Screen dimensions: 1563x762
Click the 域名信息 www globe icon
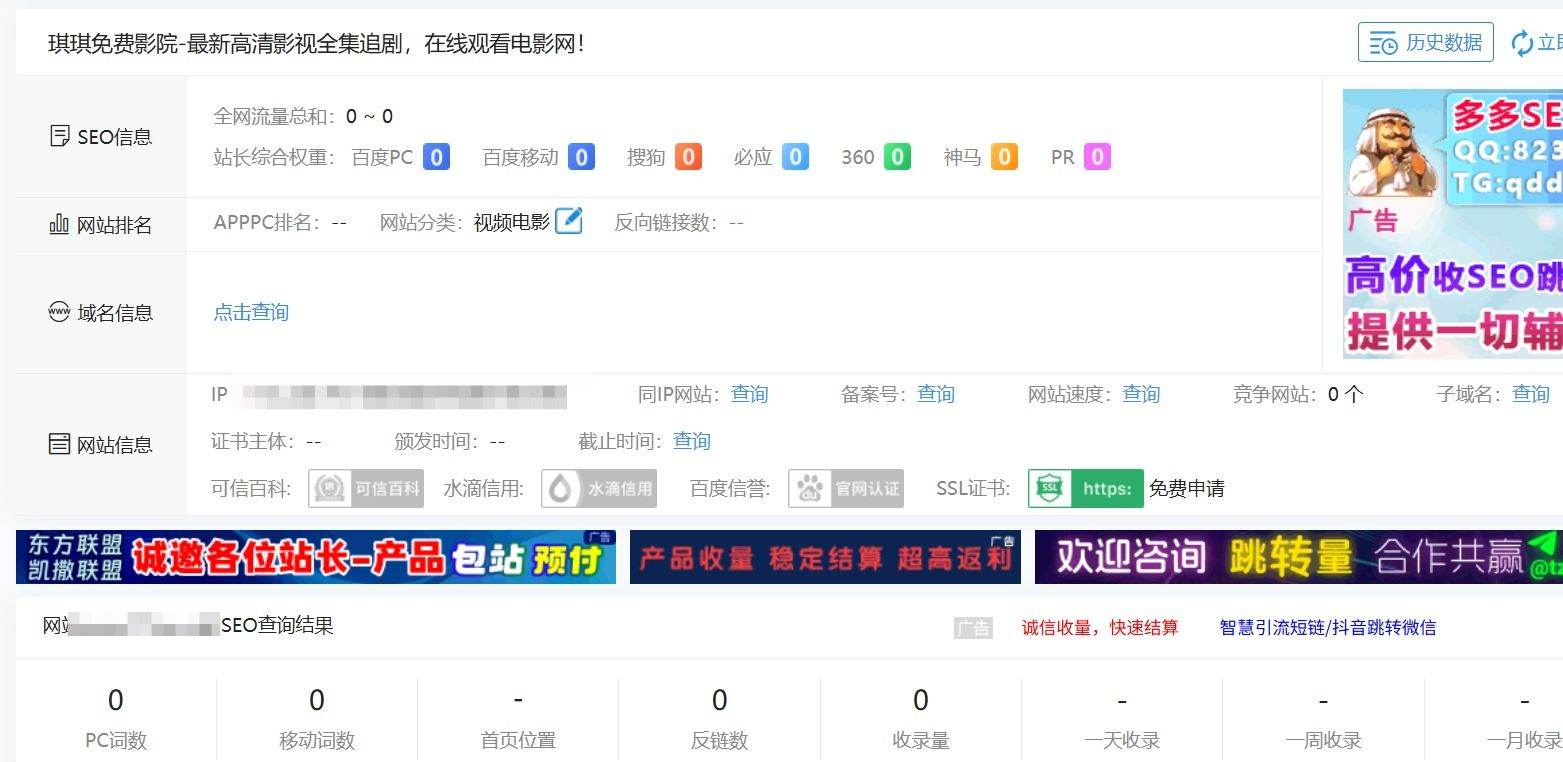60,312
